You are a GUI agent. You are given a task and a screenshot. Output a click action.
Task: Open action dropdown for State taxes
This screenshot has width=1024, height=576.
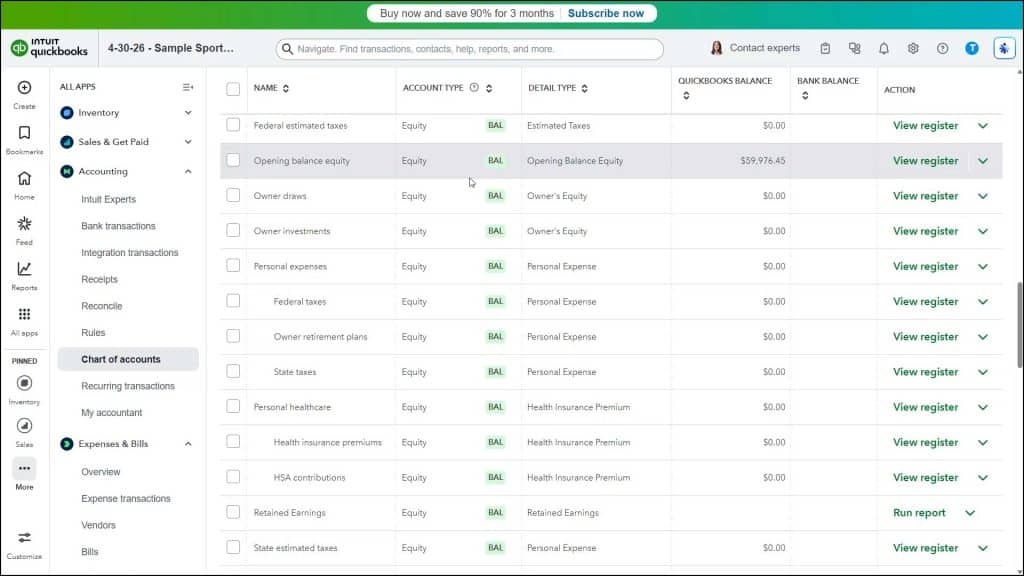[x=983, y=372]
